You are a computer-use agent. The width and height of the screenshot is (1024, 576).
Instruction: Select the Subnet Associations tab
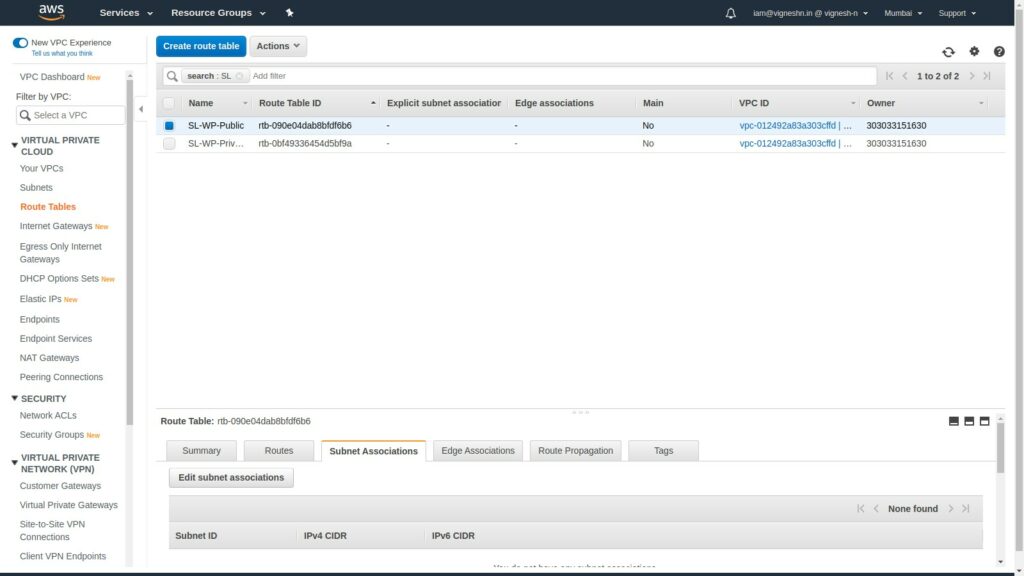point(374,451)
